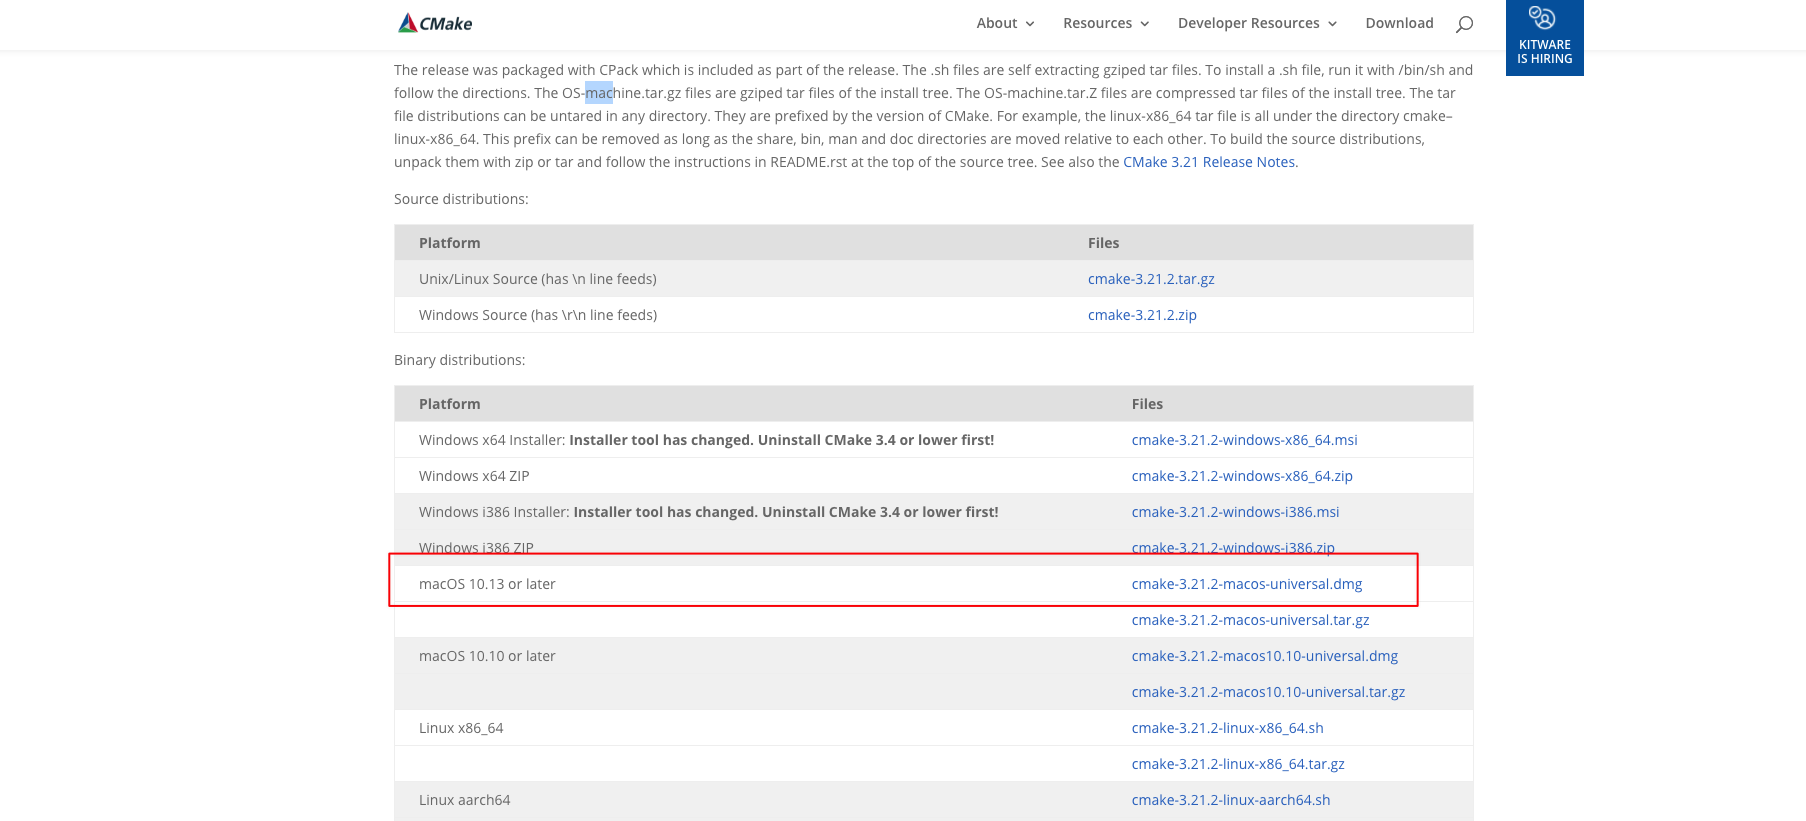Click the 'Windows x64 Installer' row text
Image resolution: width=1806 pixels, height=821 pixels.
click(706, 440)
